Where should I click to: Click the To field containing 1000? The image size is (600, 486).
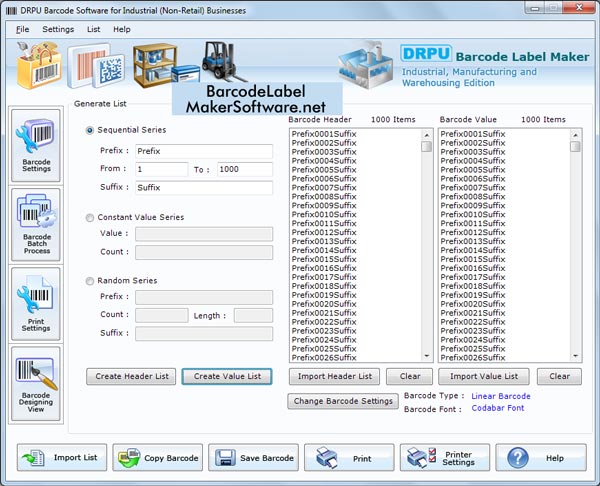click(245, 170)
